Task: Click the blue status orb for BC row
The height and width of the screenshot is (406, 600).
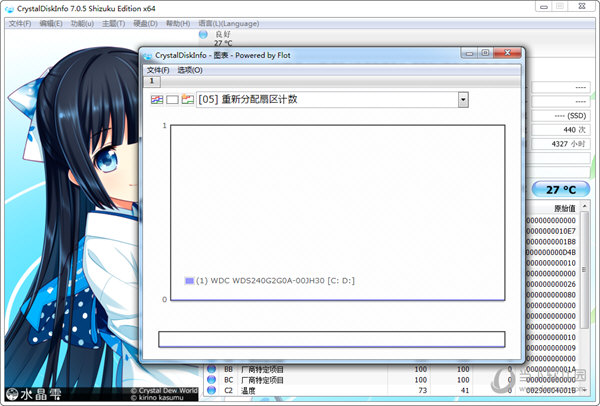Action: 211,380
